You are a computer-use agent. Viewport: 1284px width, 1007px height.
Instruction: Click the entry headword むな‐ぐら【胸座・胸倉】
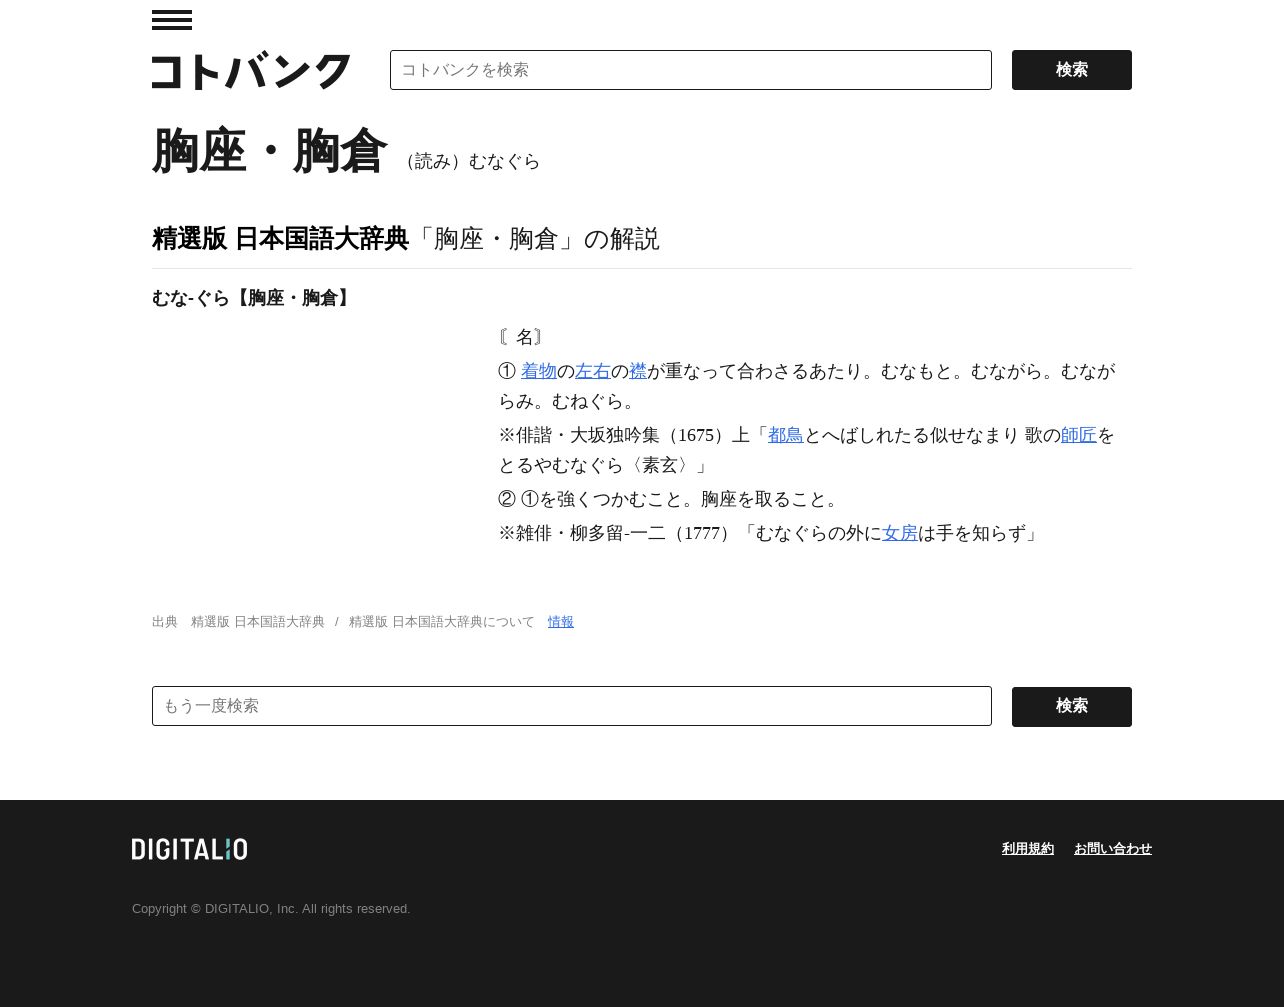(x=253, y=298)
